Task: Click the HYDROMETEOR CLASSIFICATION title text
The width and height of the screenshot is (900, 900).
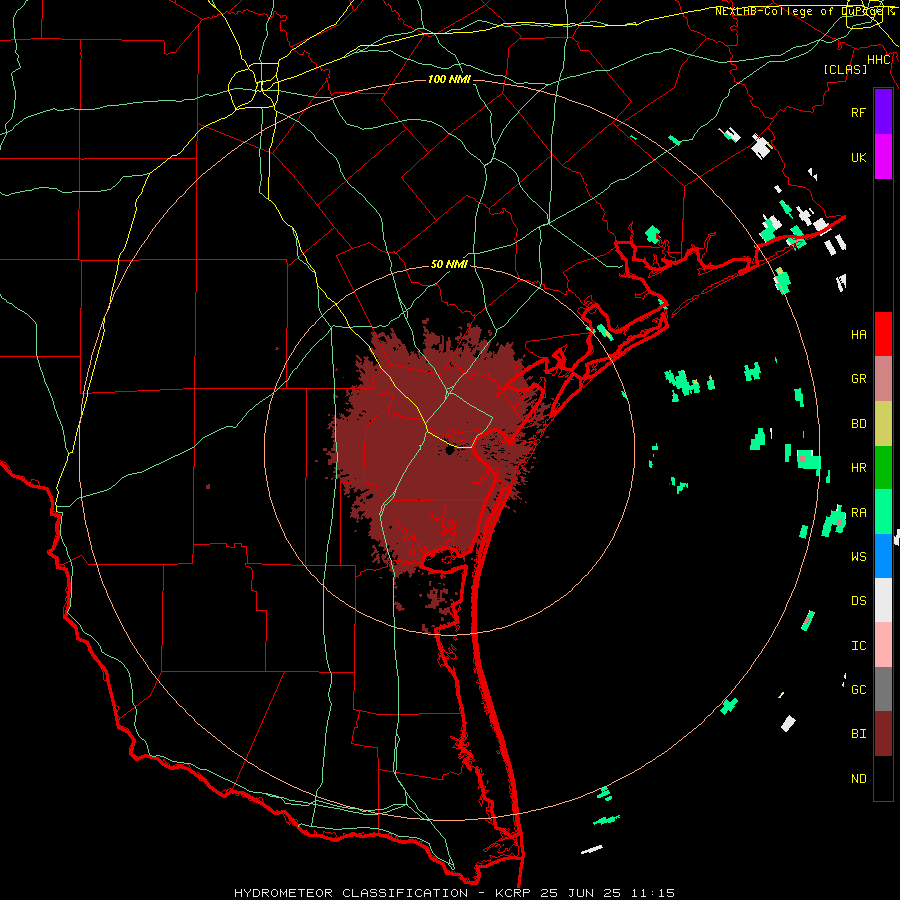Action: [x=351, y=893]
